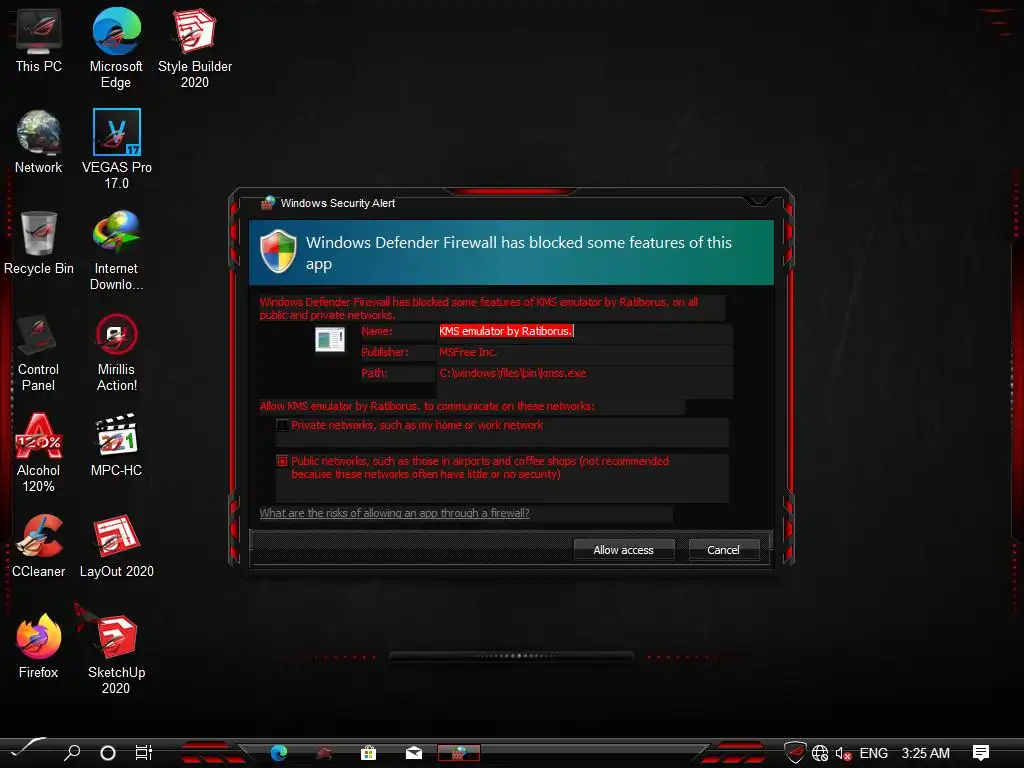This screenshot has height=768, width=1024.
Task: Click the muted volume tray icon
Action: pyautogui.click(x=843, y=754)
